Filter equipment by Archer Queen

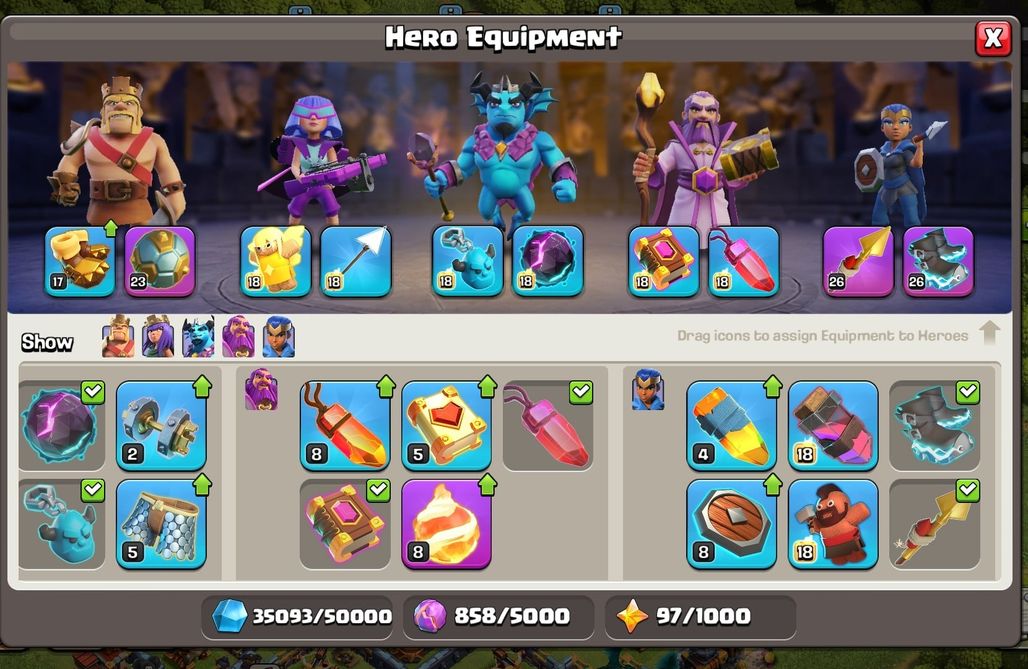158,337
